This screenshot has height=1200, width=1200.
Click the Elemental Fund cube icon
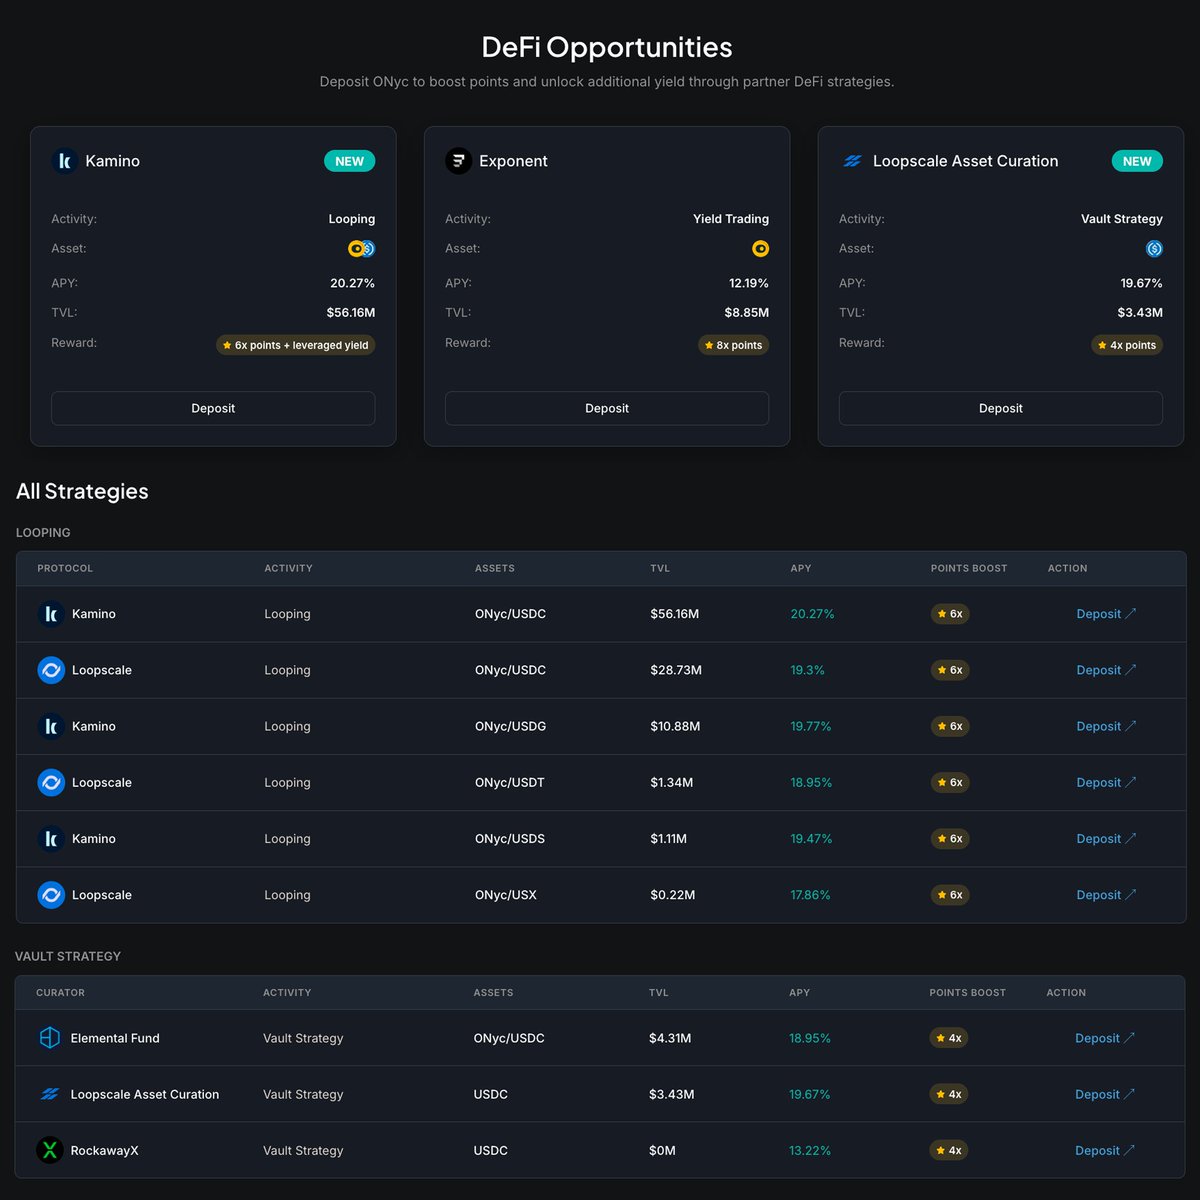[x=49, y=1038]
